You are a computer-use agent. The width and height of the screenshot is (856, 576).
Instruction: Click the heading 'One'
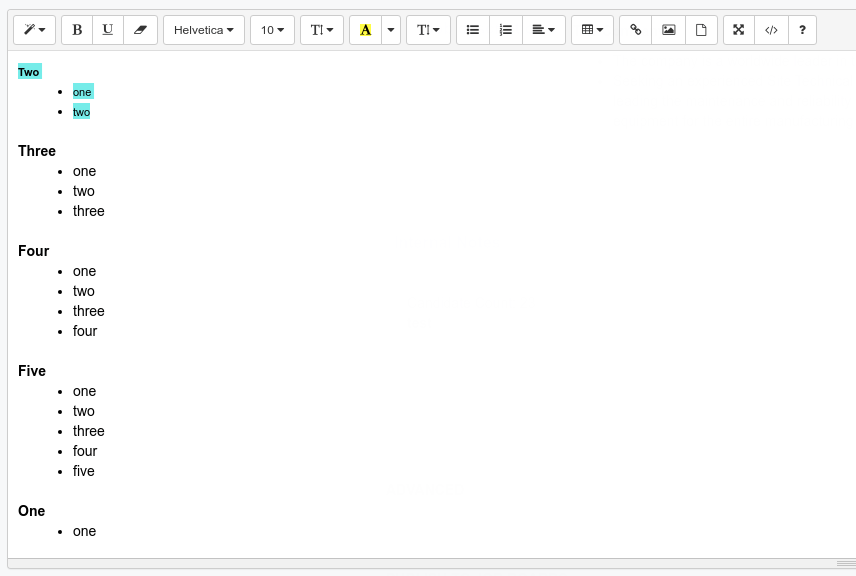[31, 510]
